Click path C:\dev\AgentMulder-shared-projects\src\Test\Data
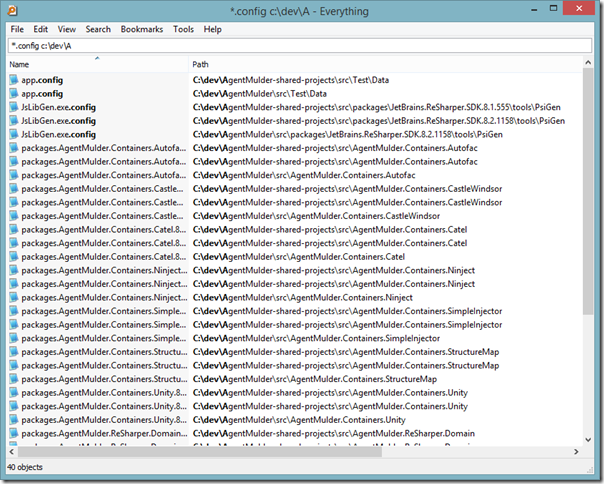 (x=291, y=80)
